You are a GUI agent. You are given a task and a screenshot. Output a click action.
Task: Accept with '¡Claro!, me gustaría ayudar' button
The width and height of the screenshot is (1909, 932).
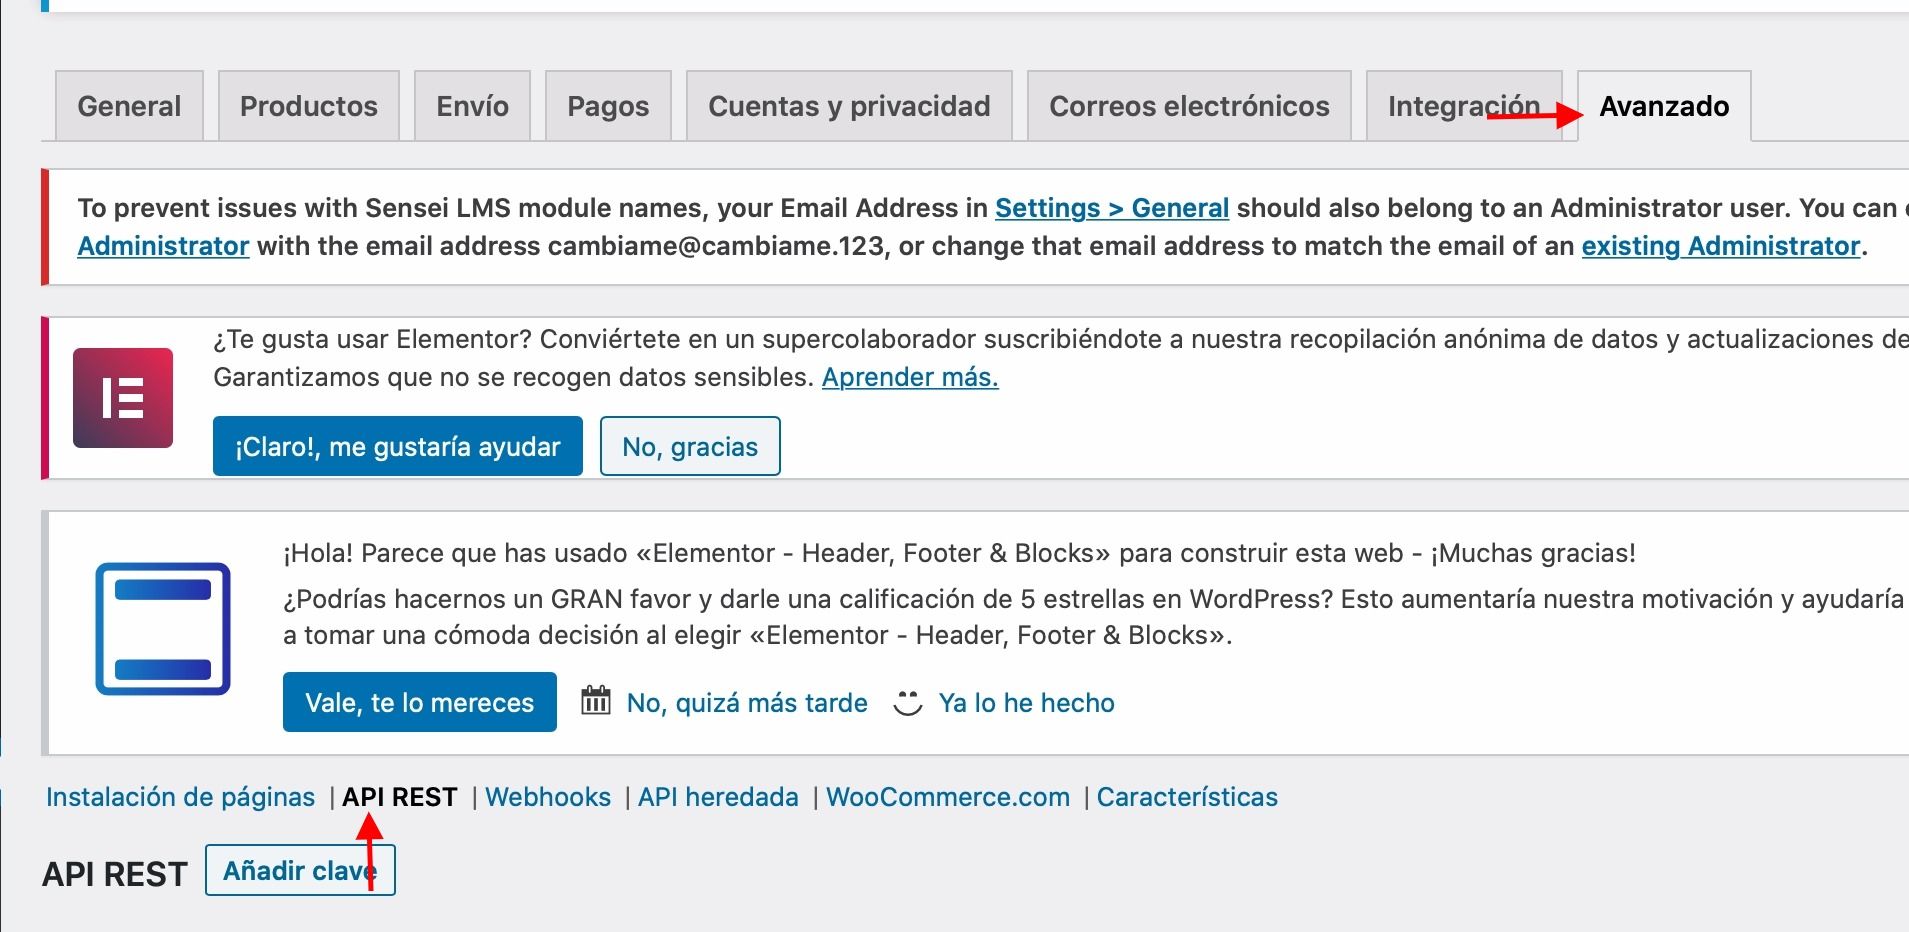(x=398, y=446)
